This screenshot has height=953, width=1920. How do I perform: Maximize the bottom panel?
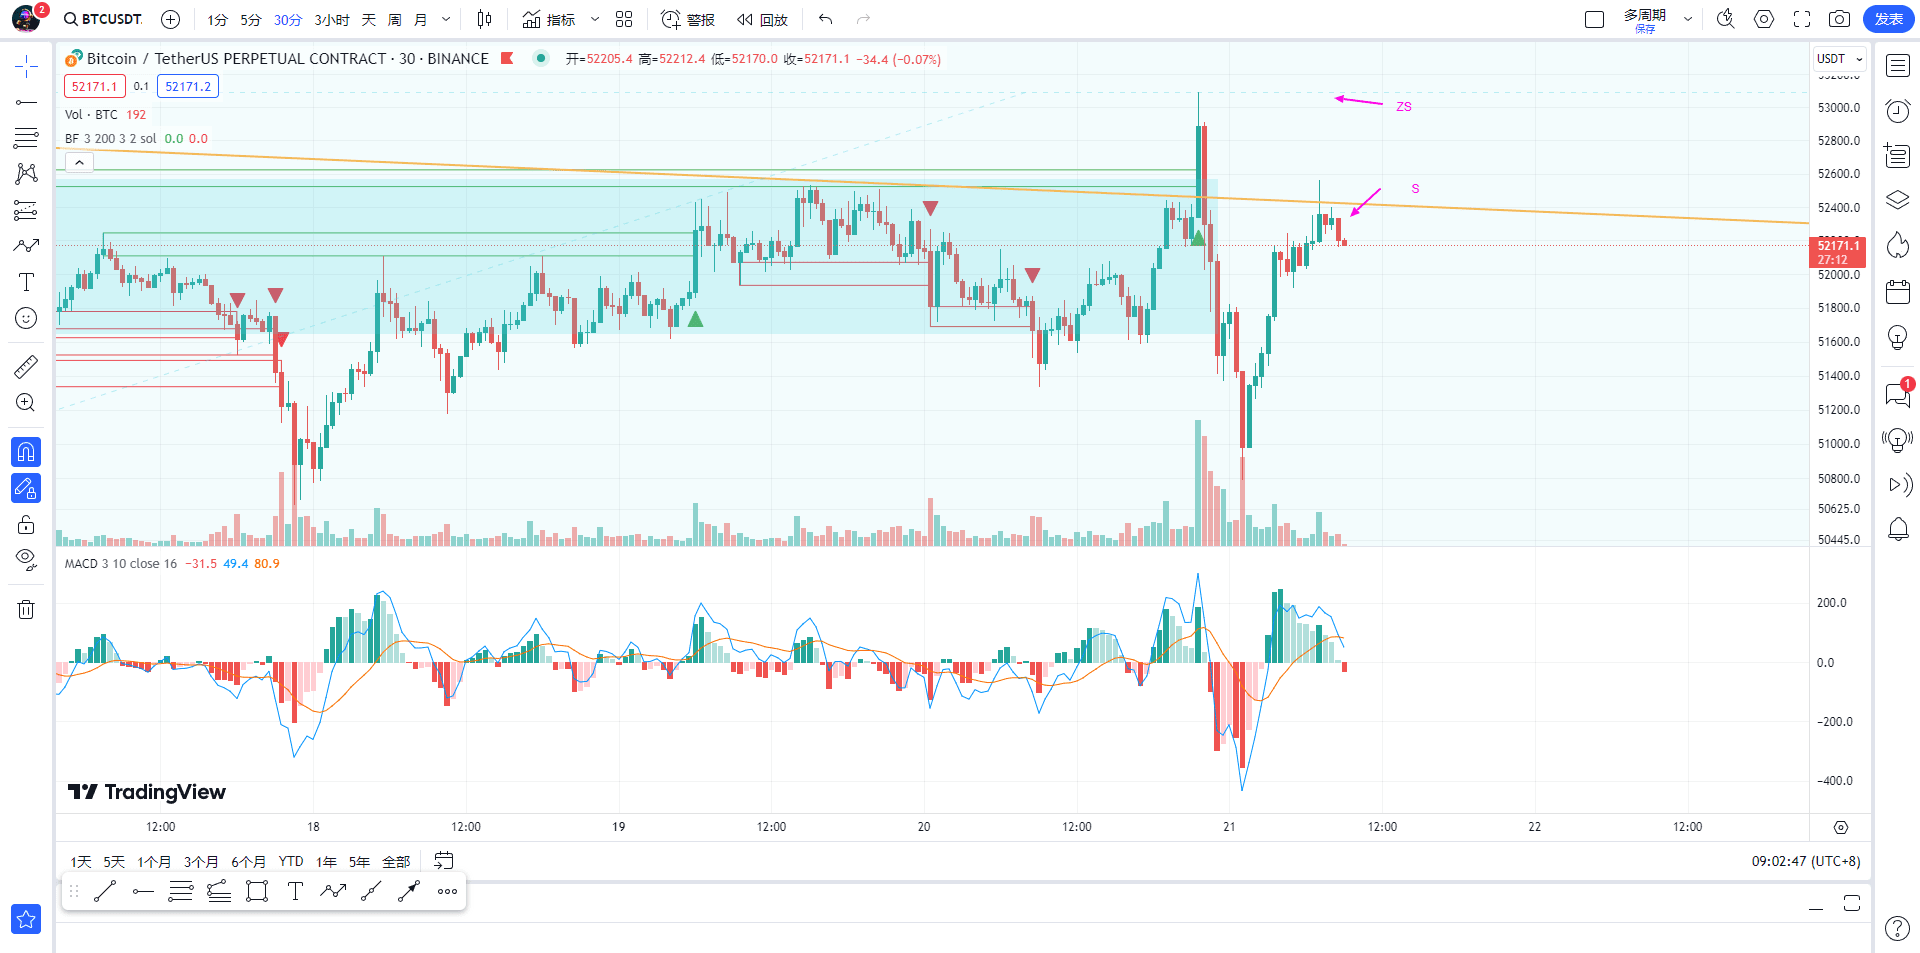pyautogui.click(x=1852, y=903)
